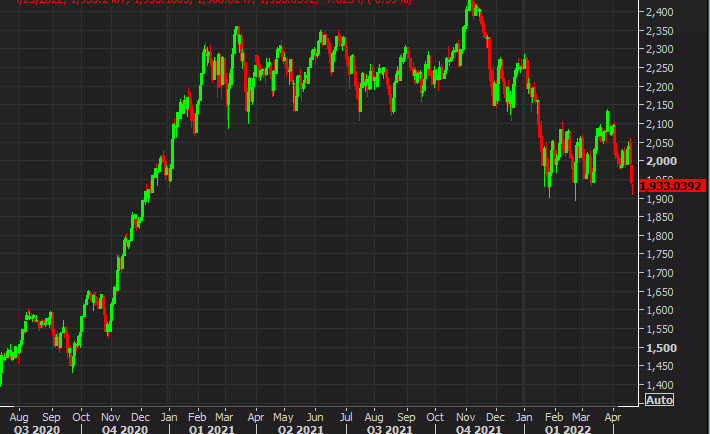Select the Q4 2020 quarter label
The height and width of the screenshot is (434, 710).
click(124, 428)
